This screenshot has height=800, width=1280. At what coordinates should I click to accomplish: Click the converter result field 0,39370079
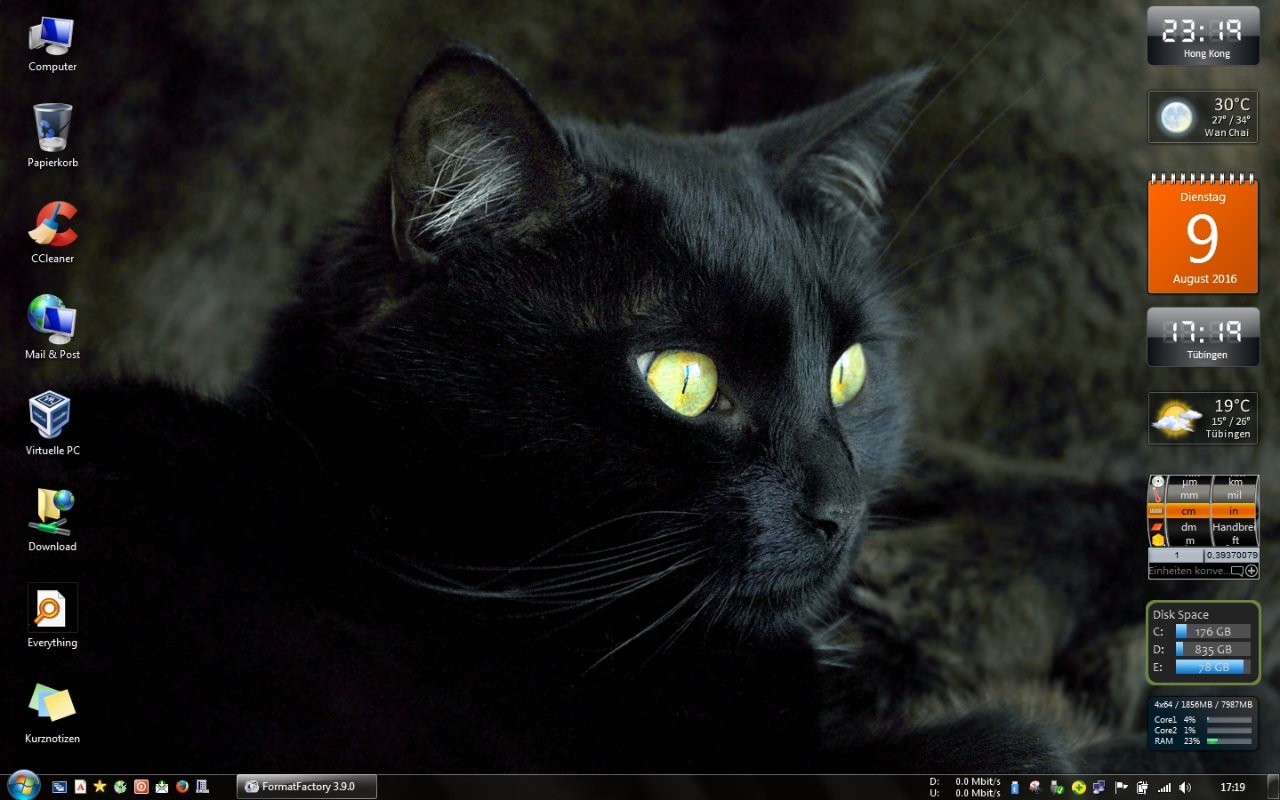(x=1232, y=555)
